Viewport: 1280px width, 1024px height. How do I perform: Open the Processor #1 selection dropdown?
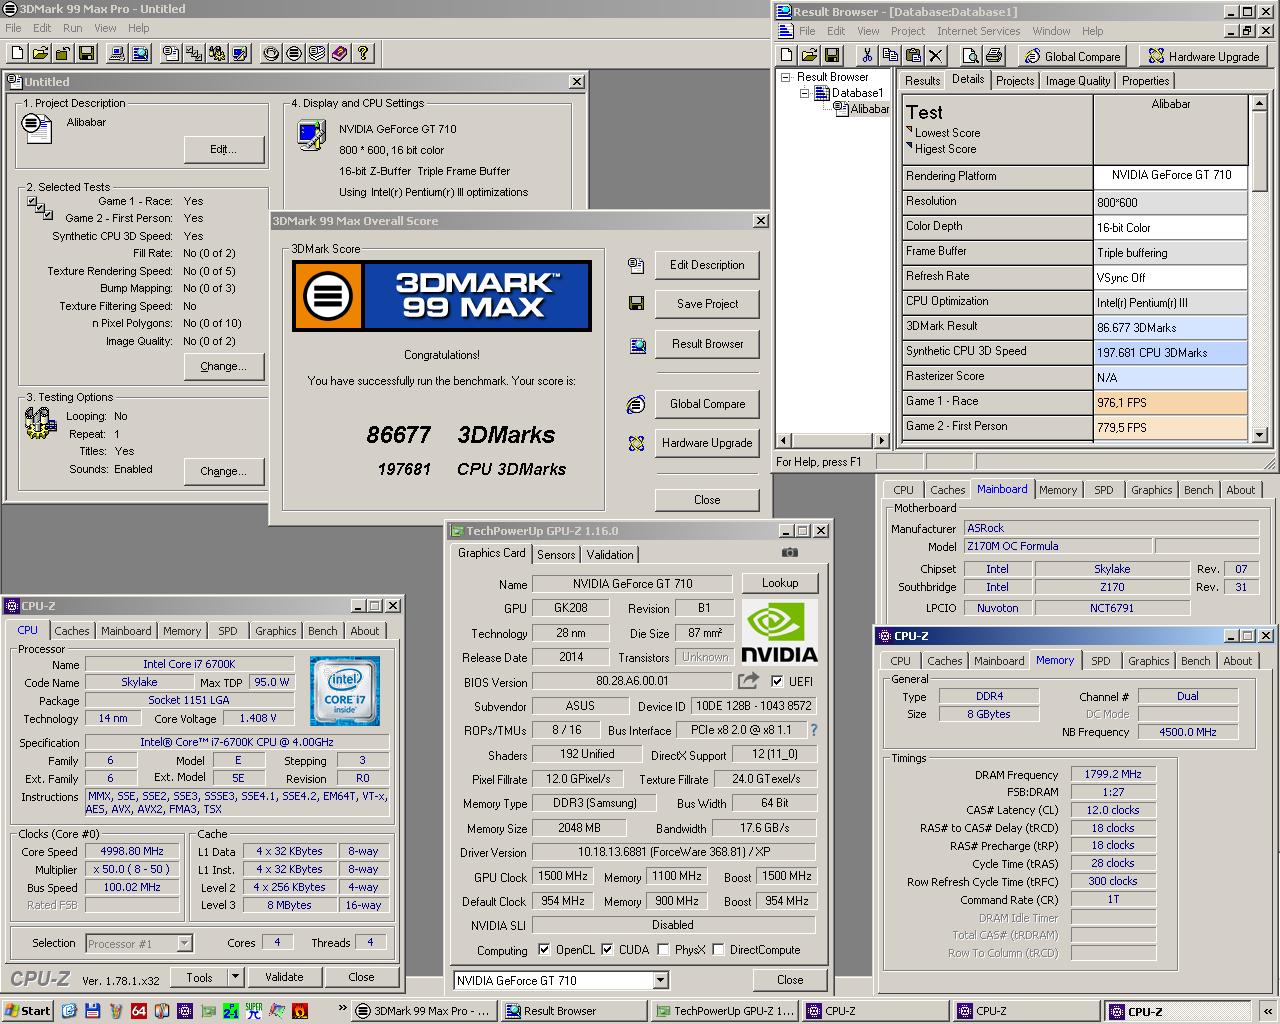point(184,943)
